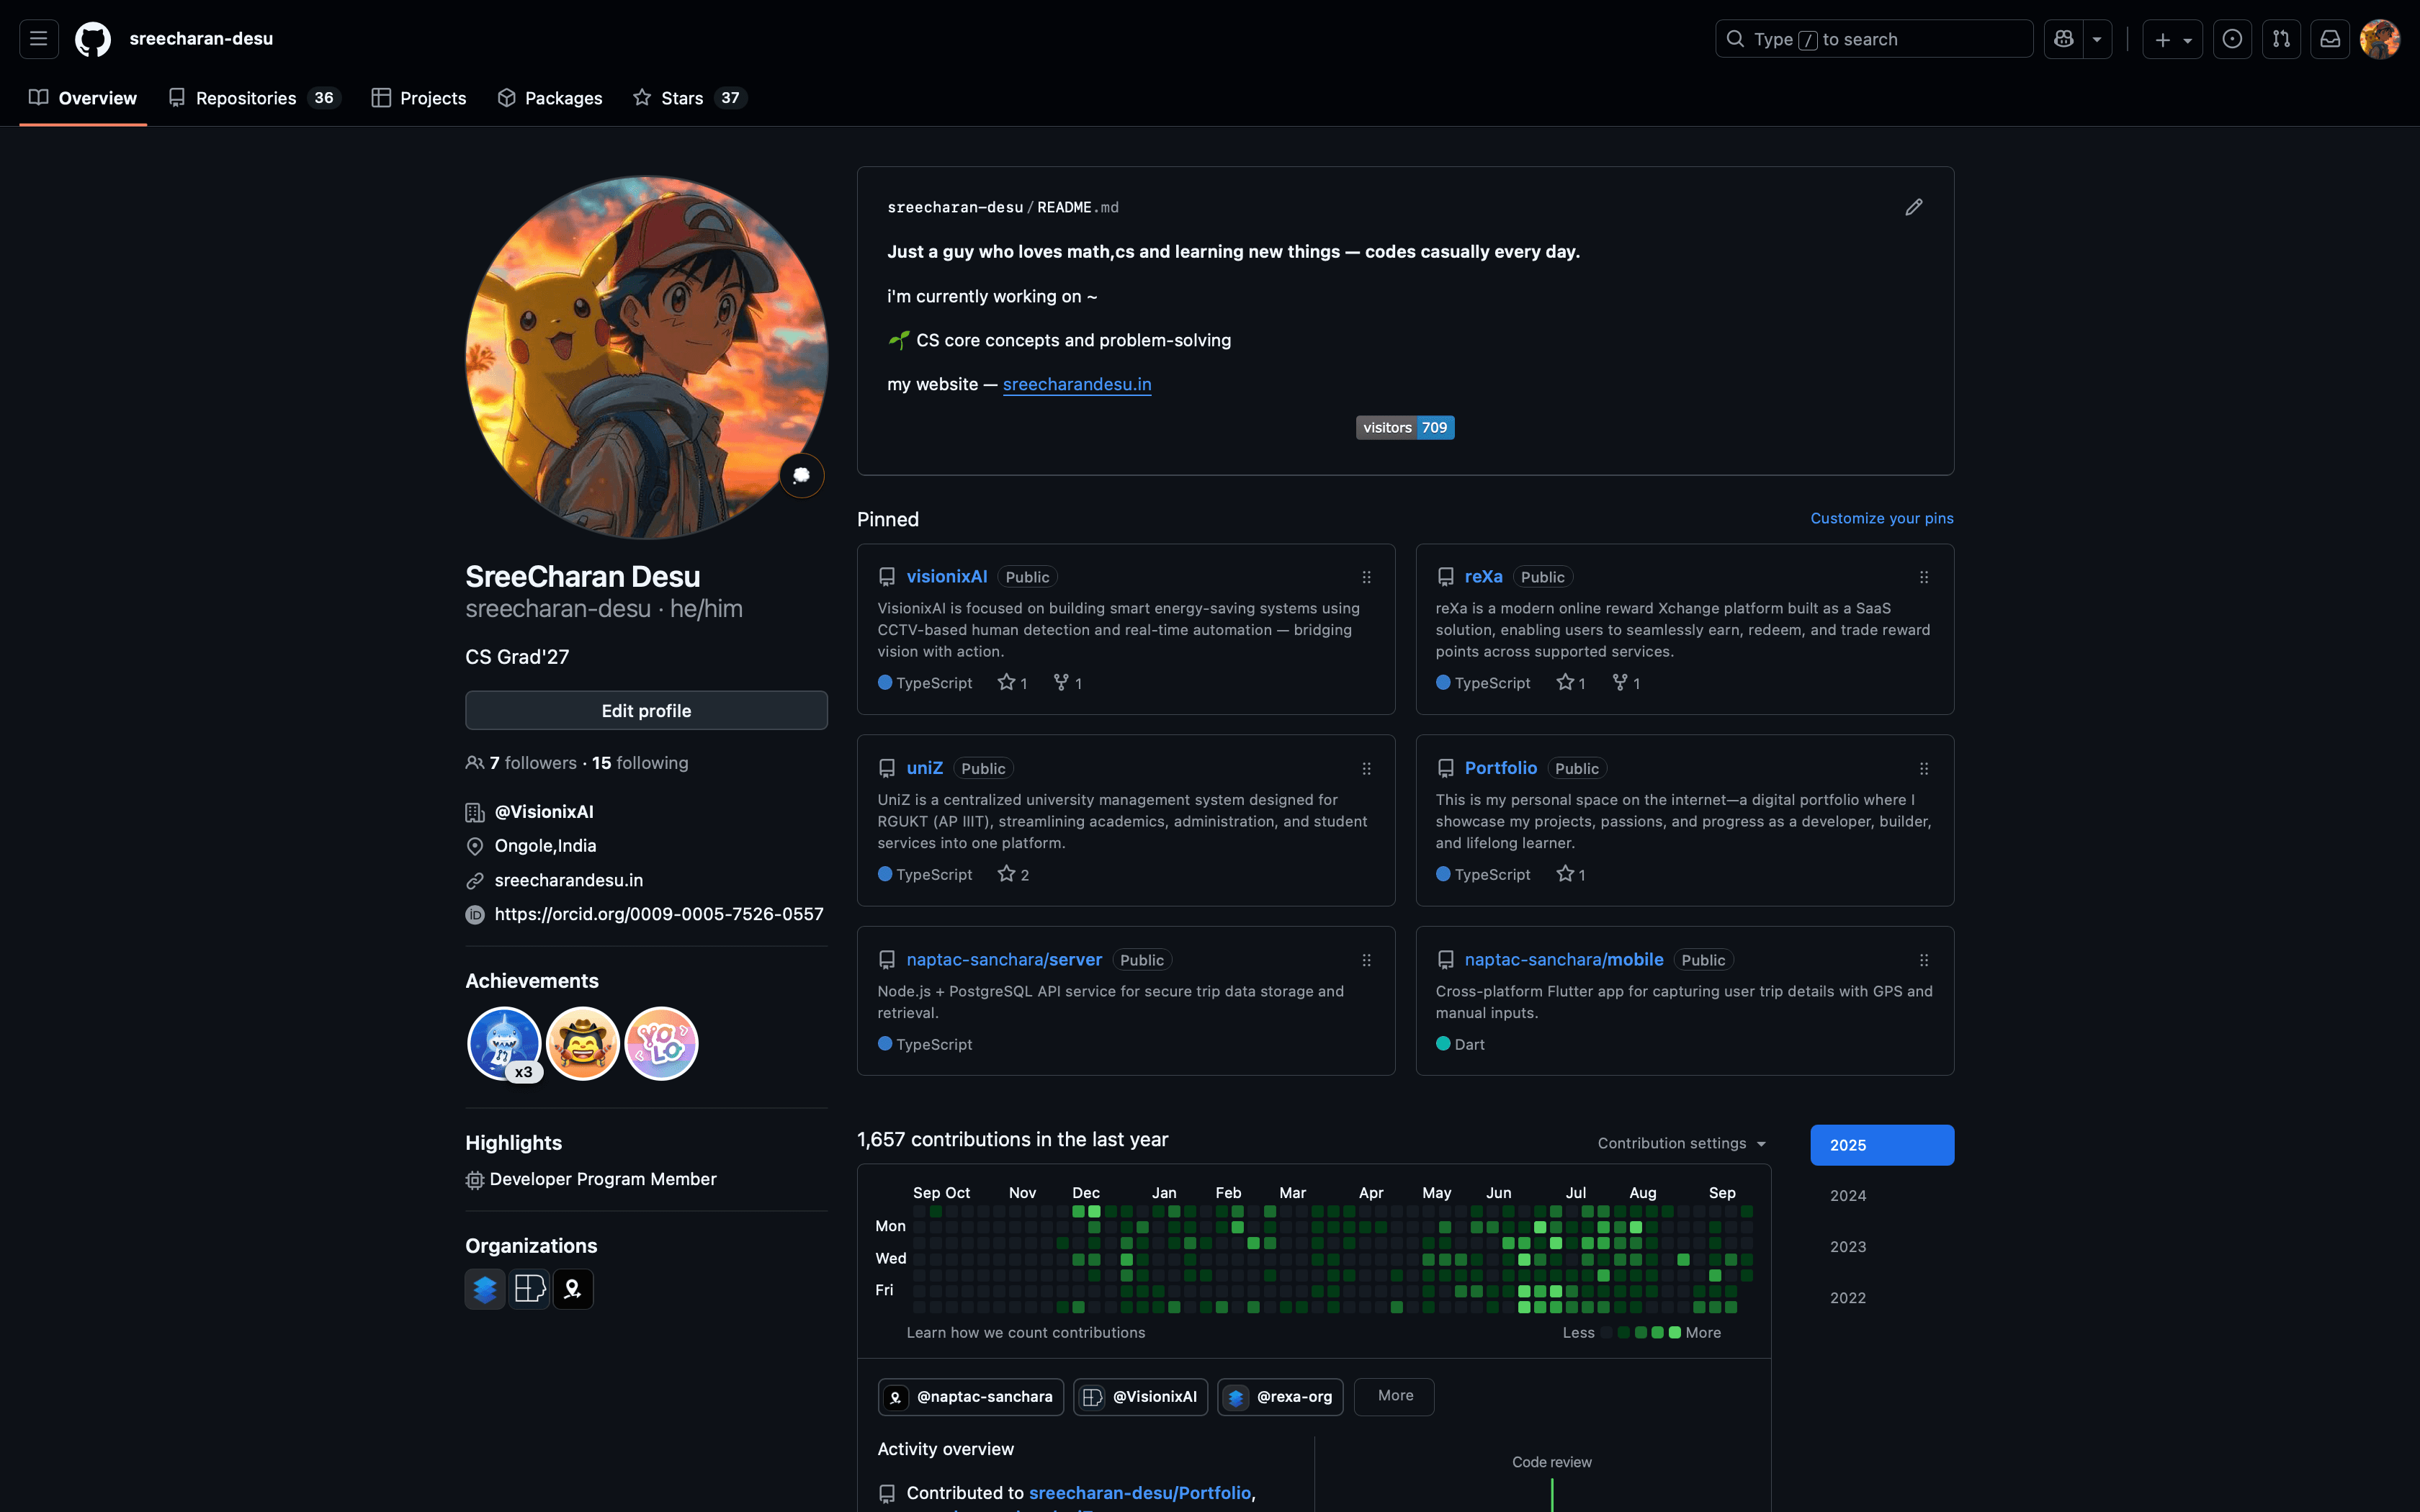Open the create new plus dropdown
Screen dimensions: 2420x1512
[2172, 39]
